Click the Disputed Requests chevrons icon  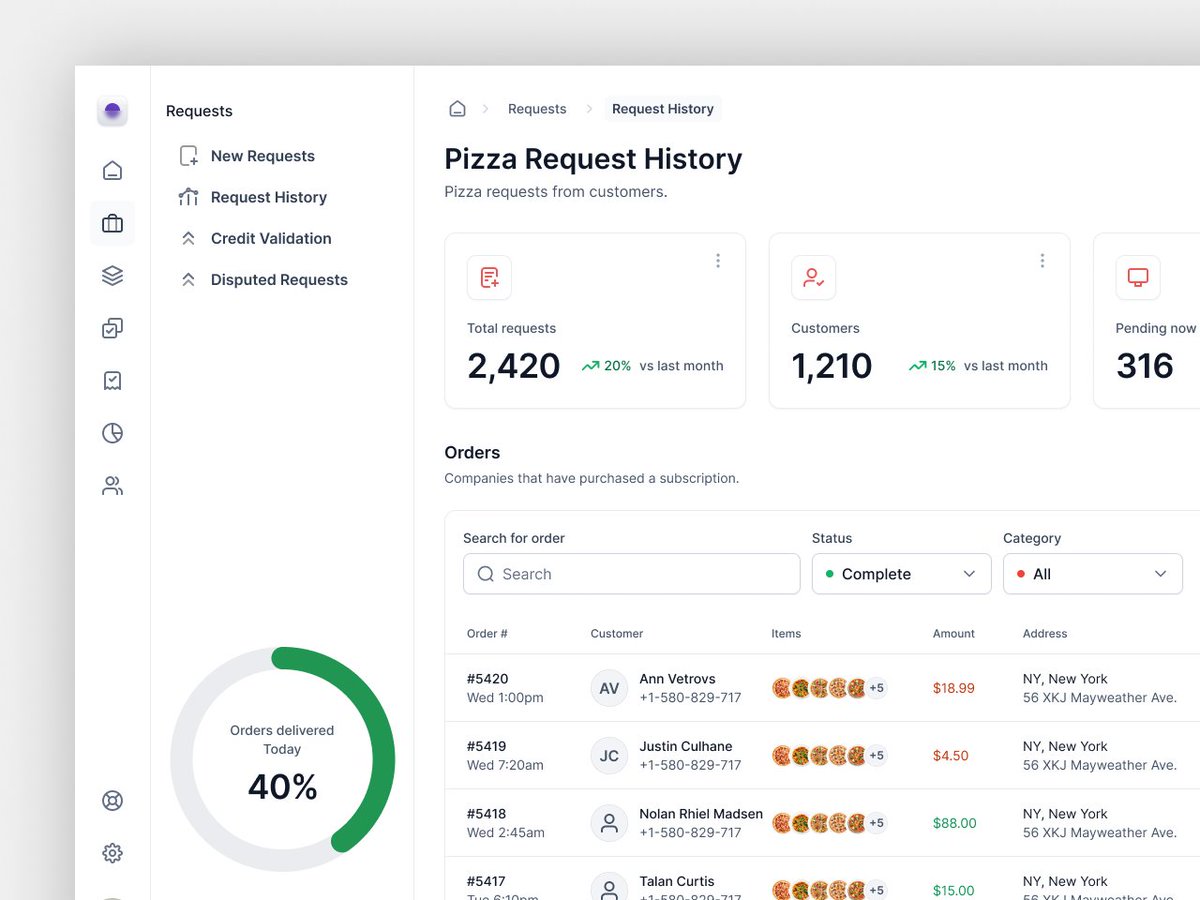point(188,280)
